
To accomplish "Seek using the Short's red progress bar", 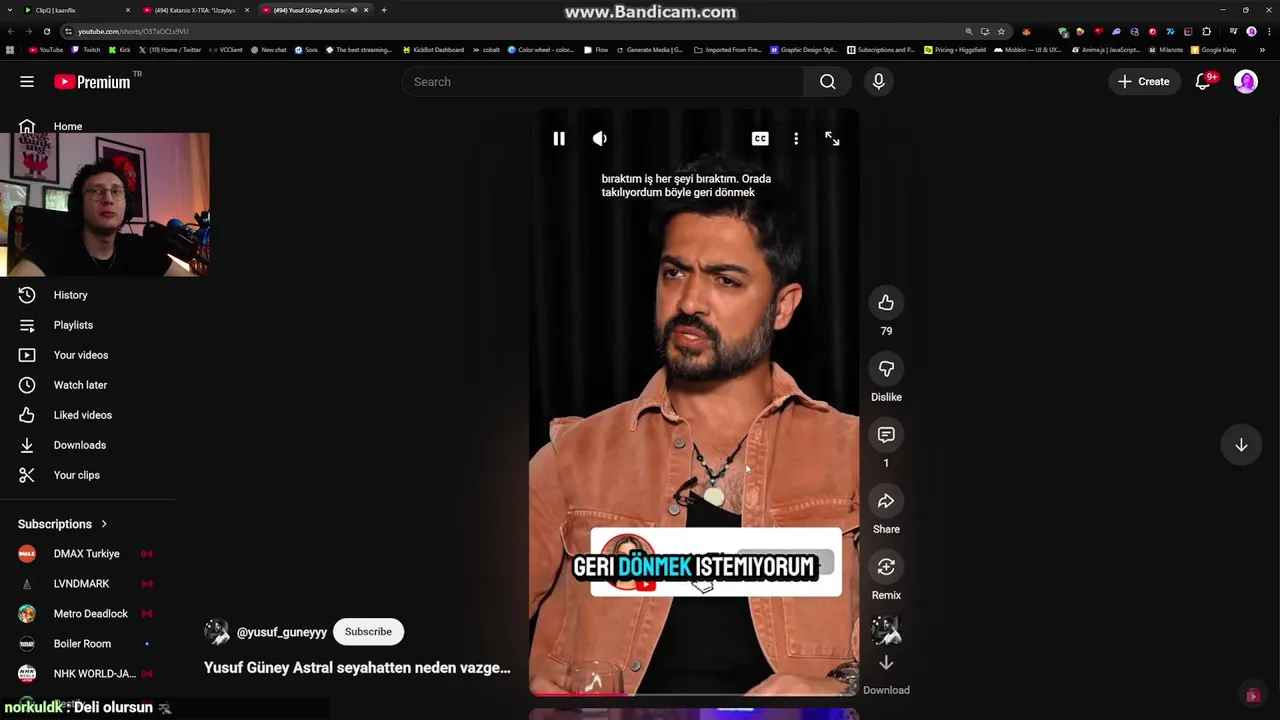I will [694, 693].
